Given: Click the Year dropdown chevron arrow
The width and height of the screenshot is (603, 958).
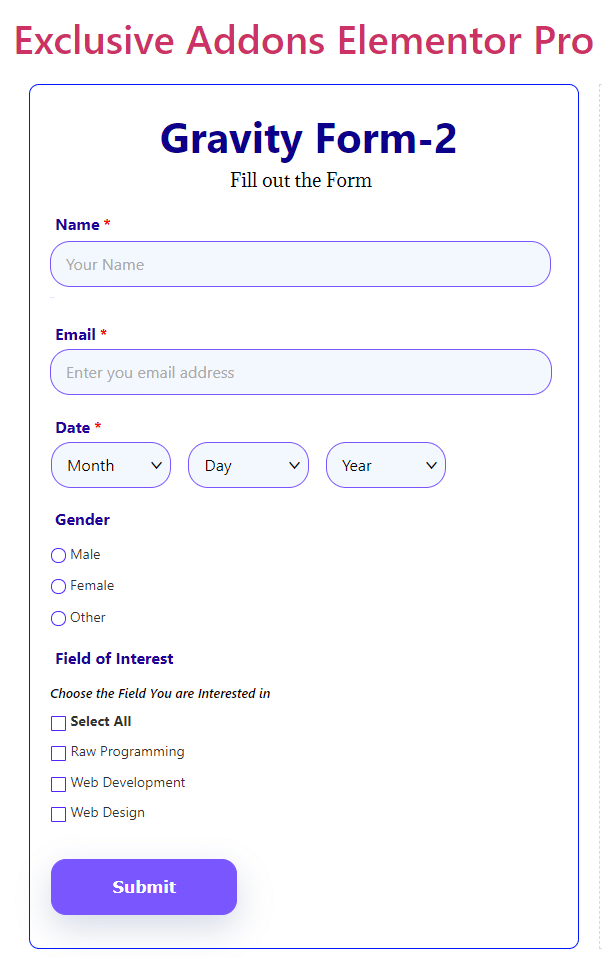Looking at the screenshot, I should pos(431,465).
